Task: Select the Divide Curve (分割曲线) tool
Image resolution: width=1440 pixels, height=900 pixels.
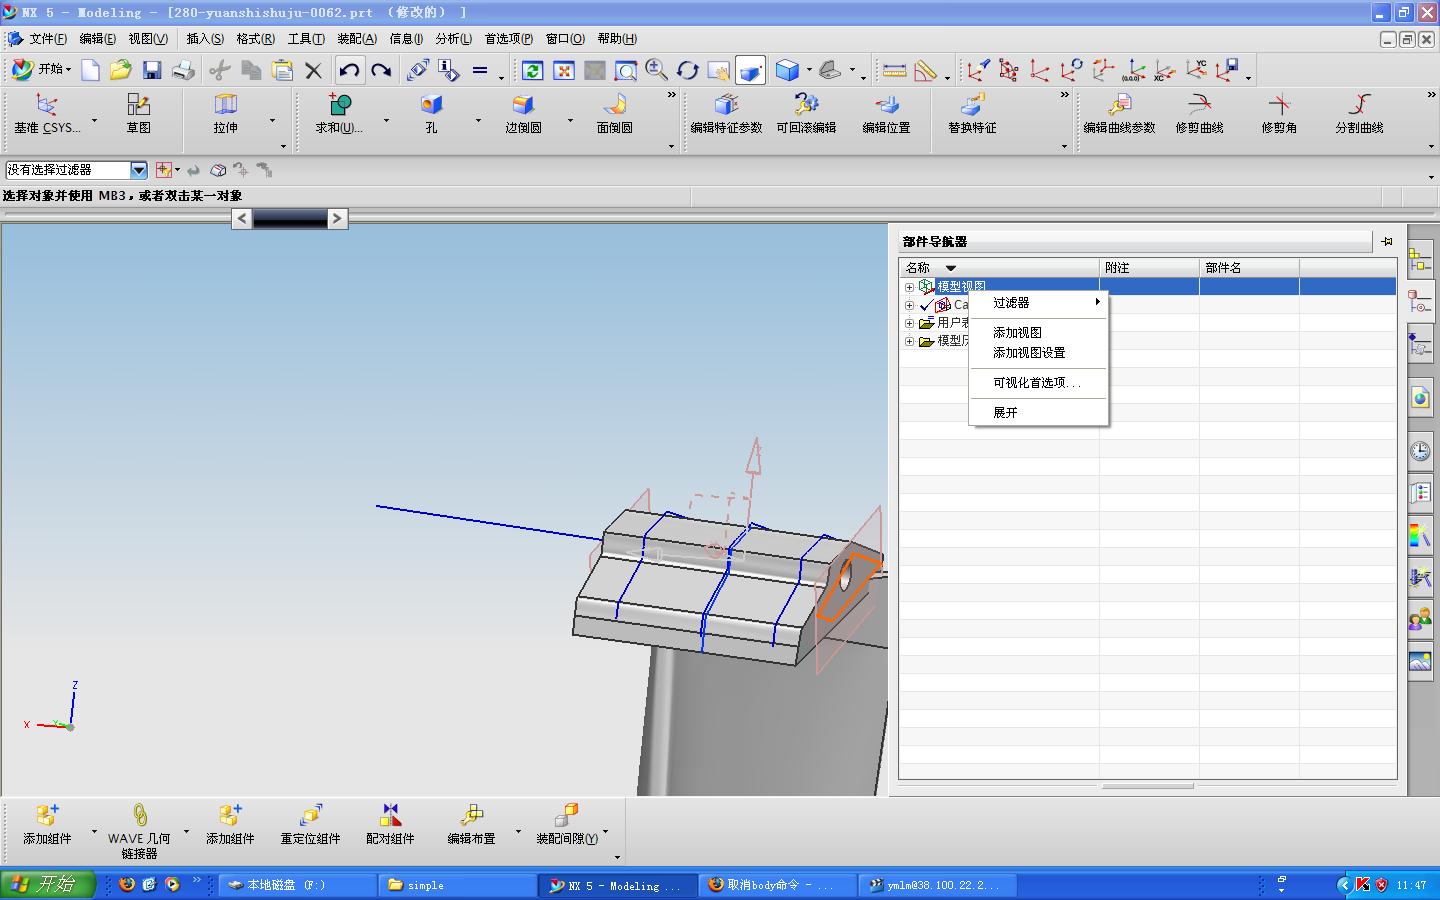Action: click(x=1359, y=114)
